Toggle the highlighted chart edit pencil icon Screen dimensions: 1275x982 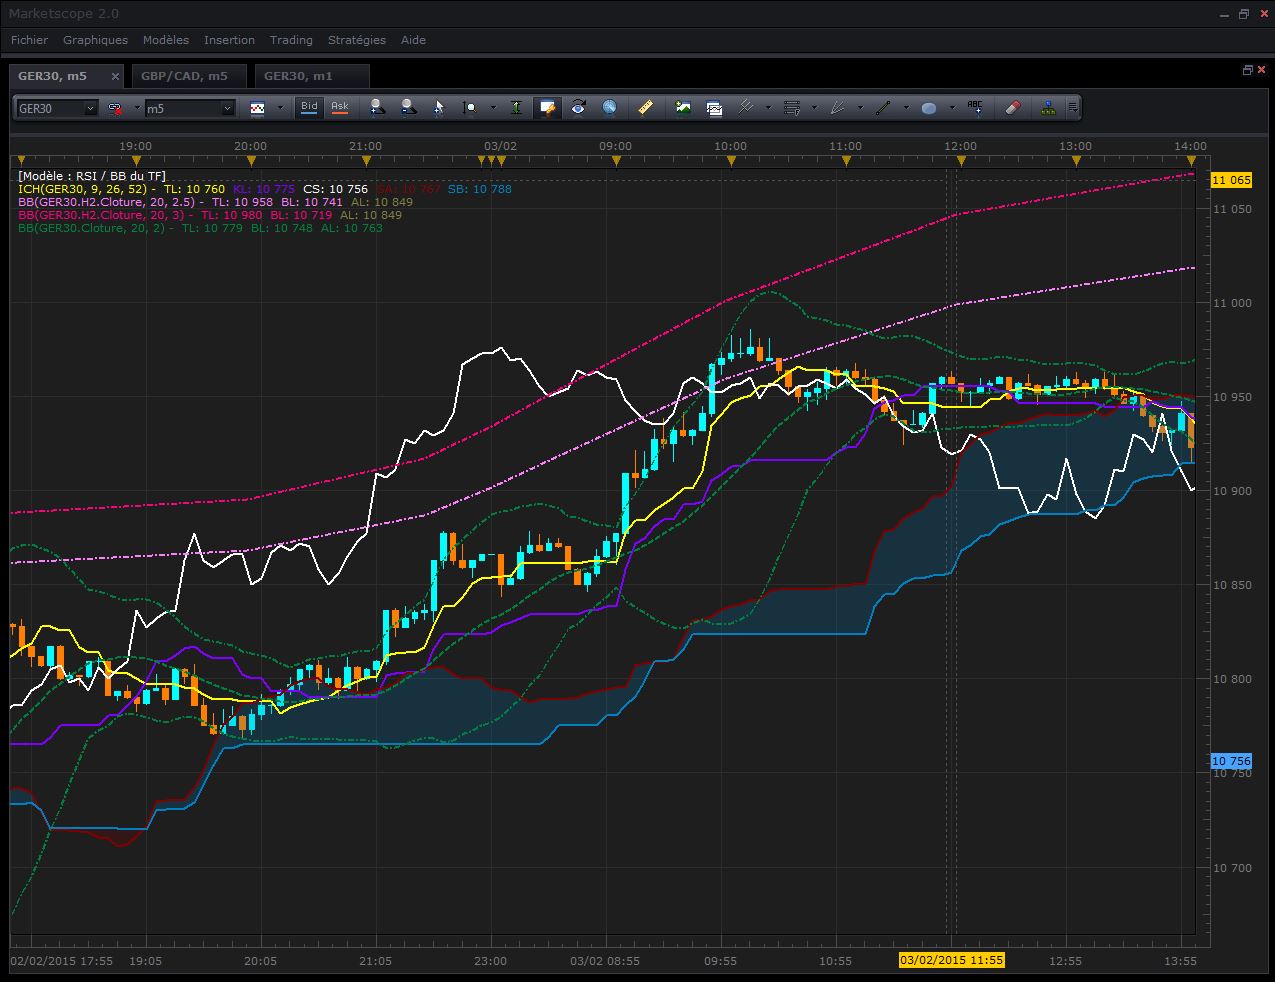546,107
